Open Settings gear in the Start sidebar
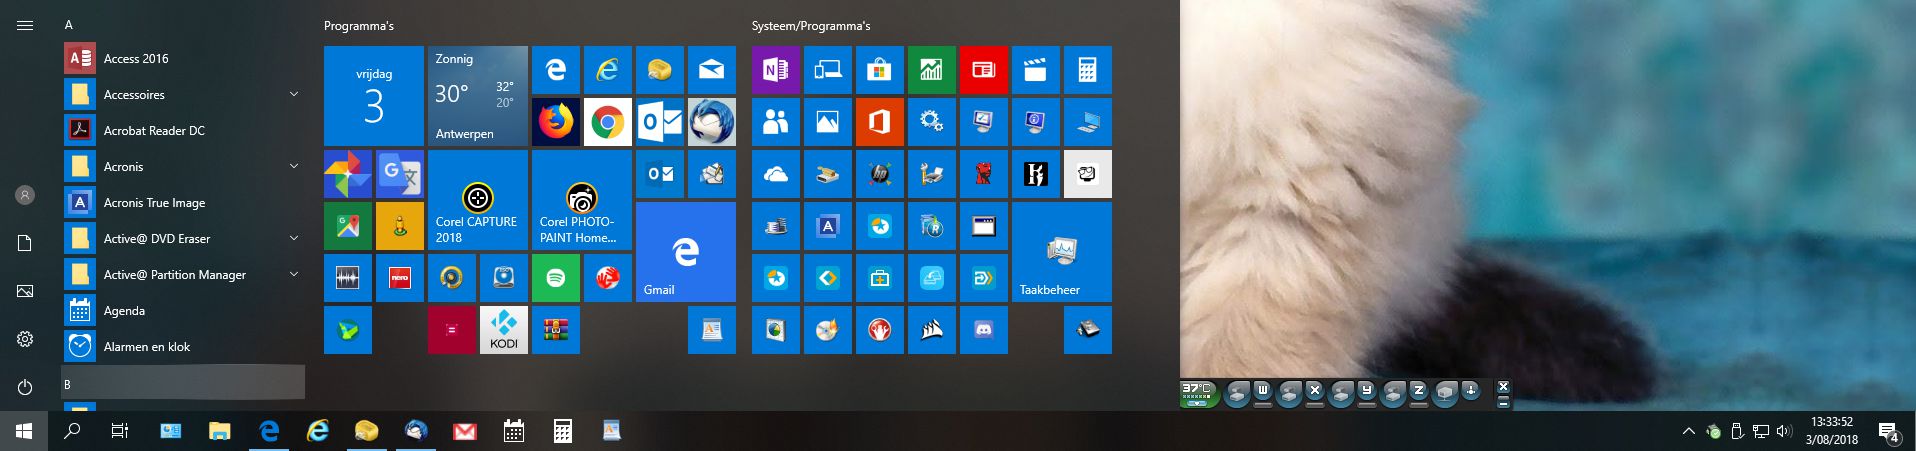Image resolution: width=1916 pixels, height=451 pixels. tap(25, 339)
